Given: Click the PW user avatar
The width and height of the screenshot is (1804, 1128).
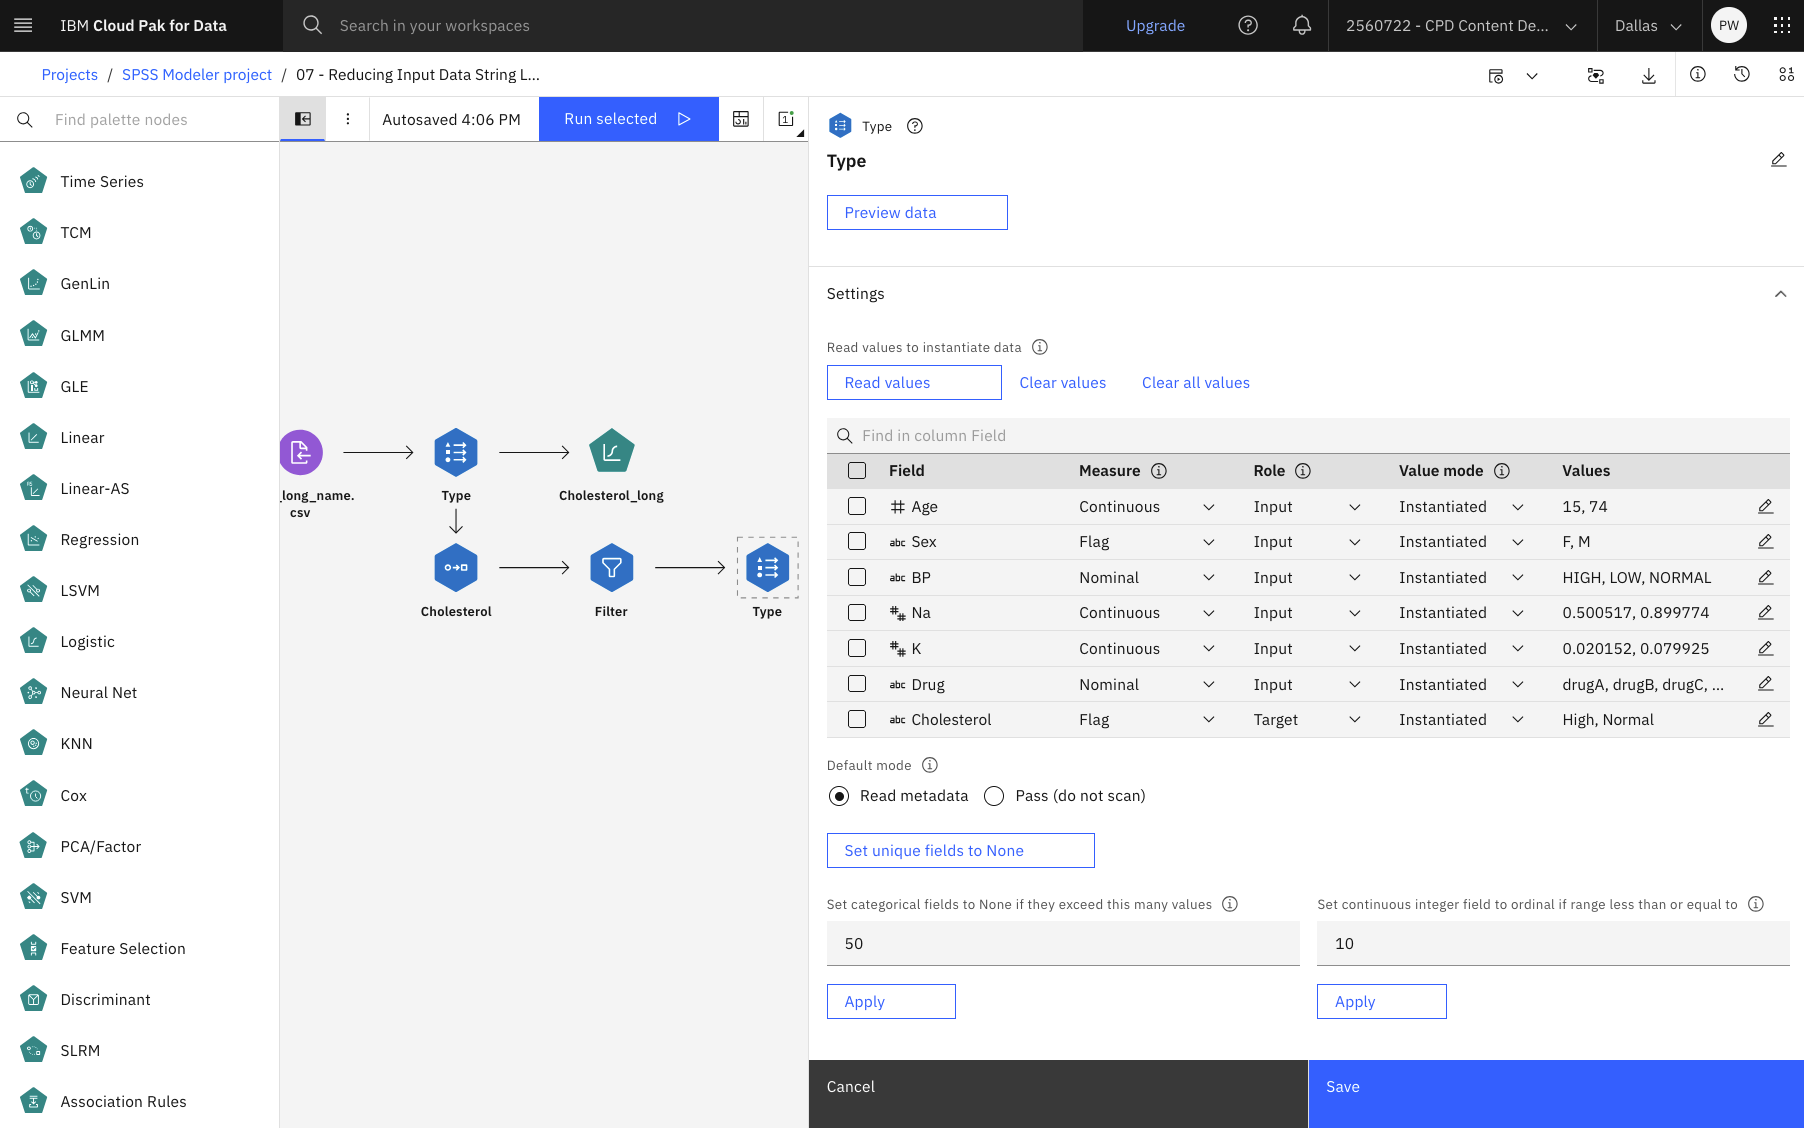Looking at the screenshot, I should pyautogui.click(x=1729, y=26).
